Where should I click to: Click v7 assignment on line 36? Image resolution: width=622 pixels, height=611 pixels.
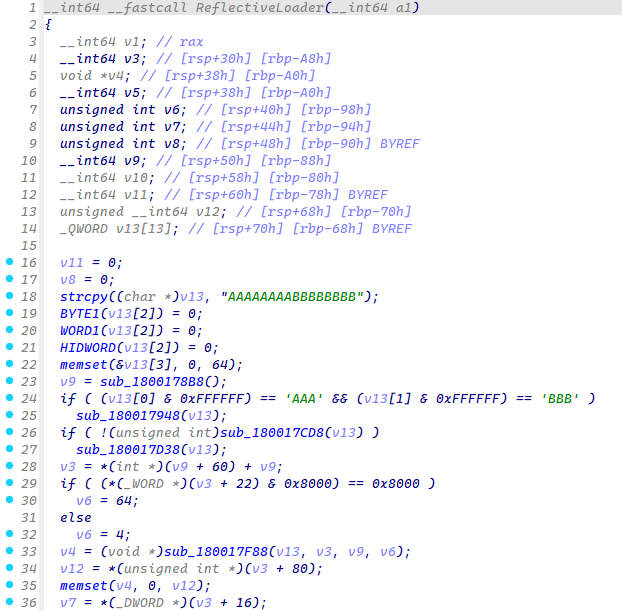click(163, 603)
